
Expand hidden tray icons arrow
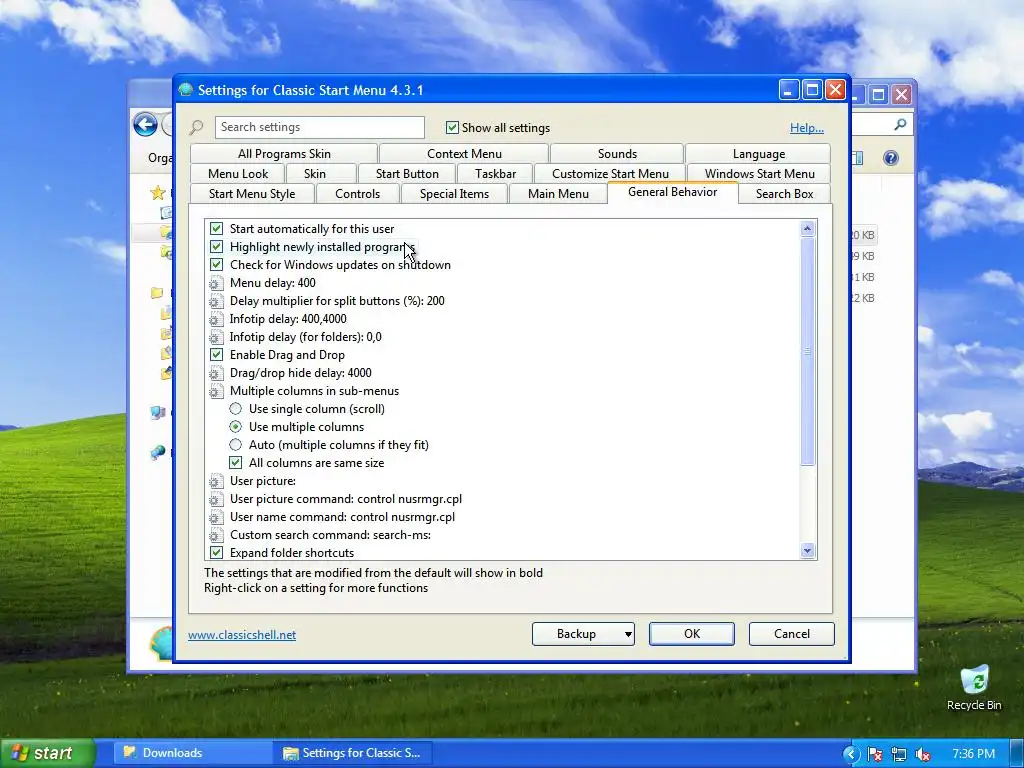point(851,754)
